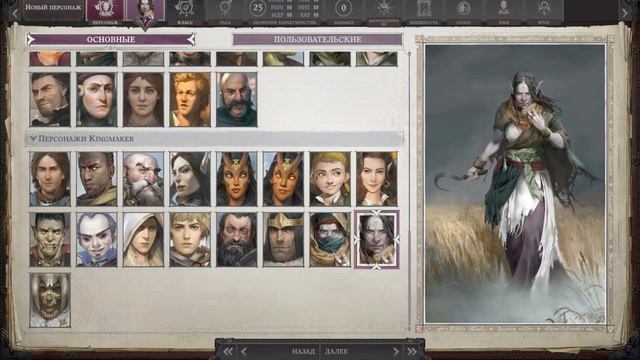Click the highlighted pale dark-haired woman portrait
Viewport: 640px width, 360px height.
376,240
